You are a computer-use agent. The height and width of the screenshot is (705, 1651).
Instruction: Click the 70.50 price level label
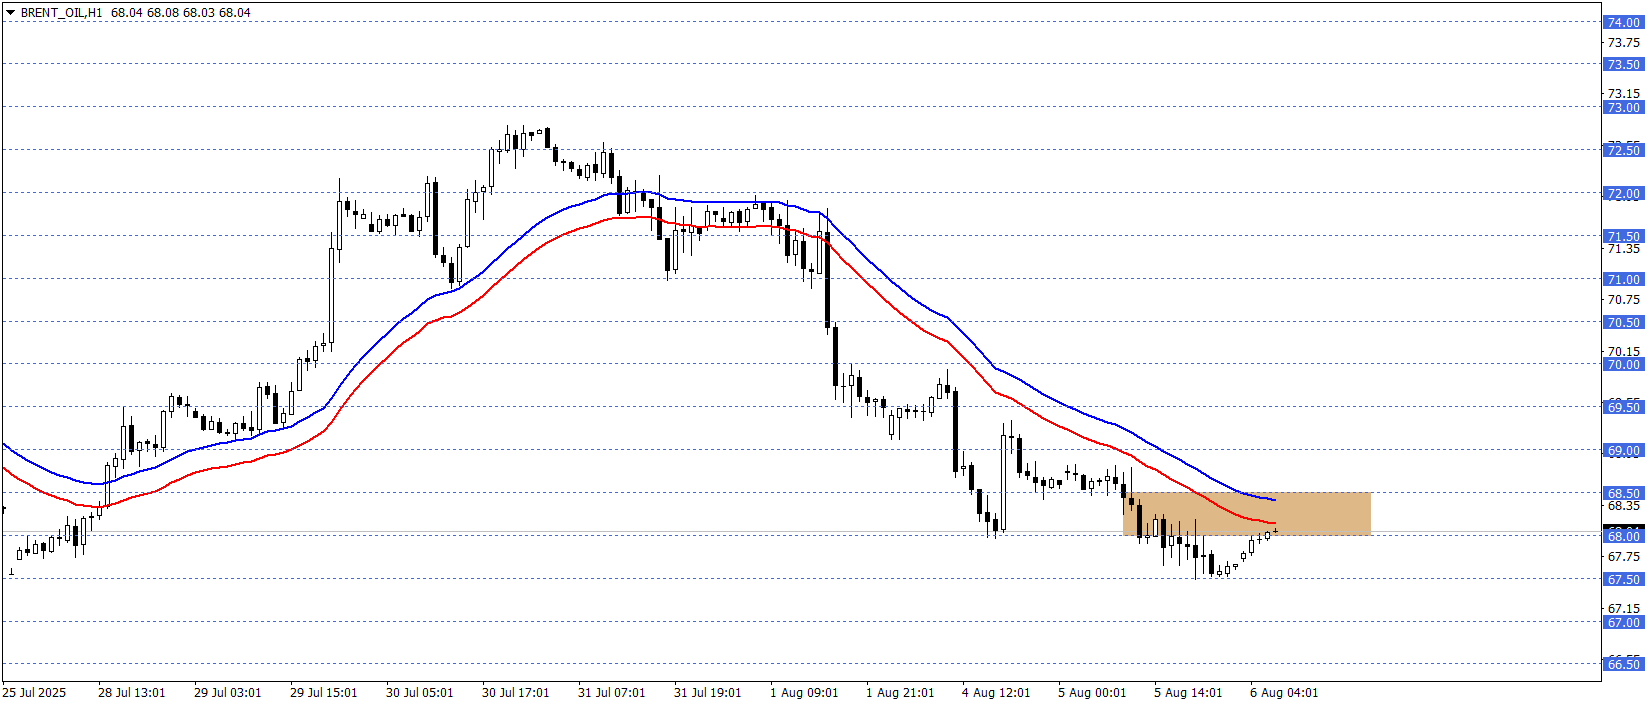1623,322
